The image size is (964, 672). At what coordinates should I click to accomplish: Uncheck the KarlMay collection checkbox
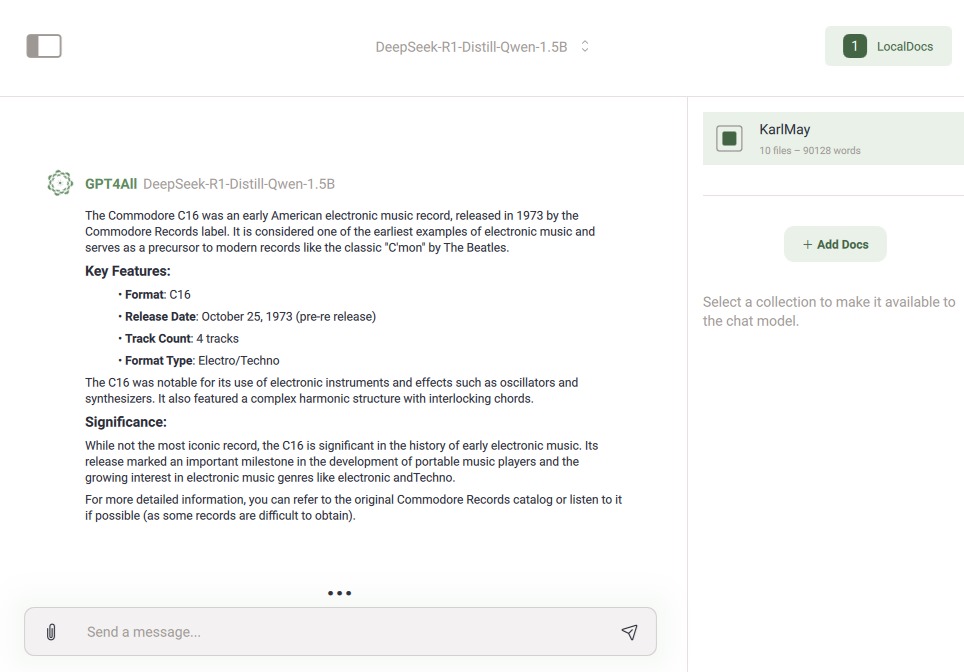coord(730,139)
